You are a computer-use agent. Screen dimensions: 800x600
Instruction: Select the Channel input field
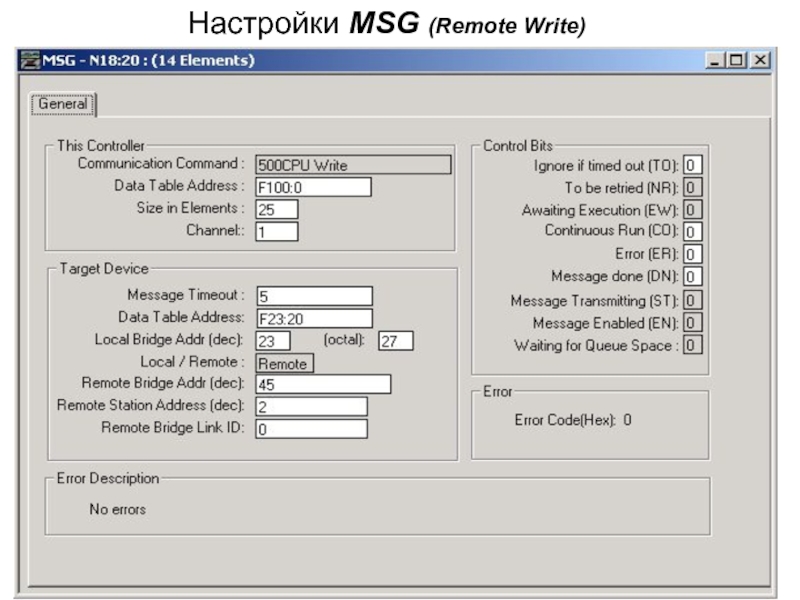(x=276, y=231)
